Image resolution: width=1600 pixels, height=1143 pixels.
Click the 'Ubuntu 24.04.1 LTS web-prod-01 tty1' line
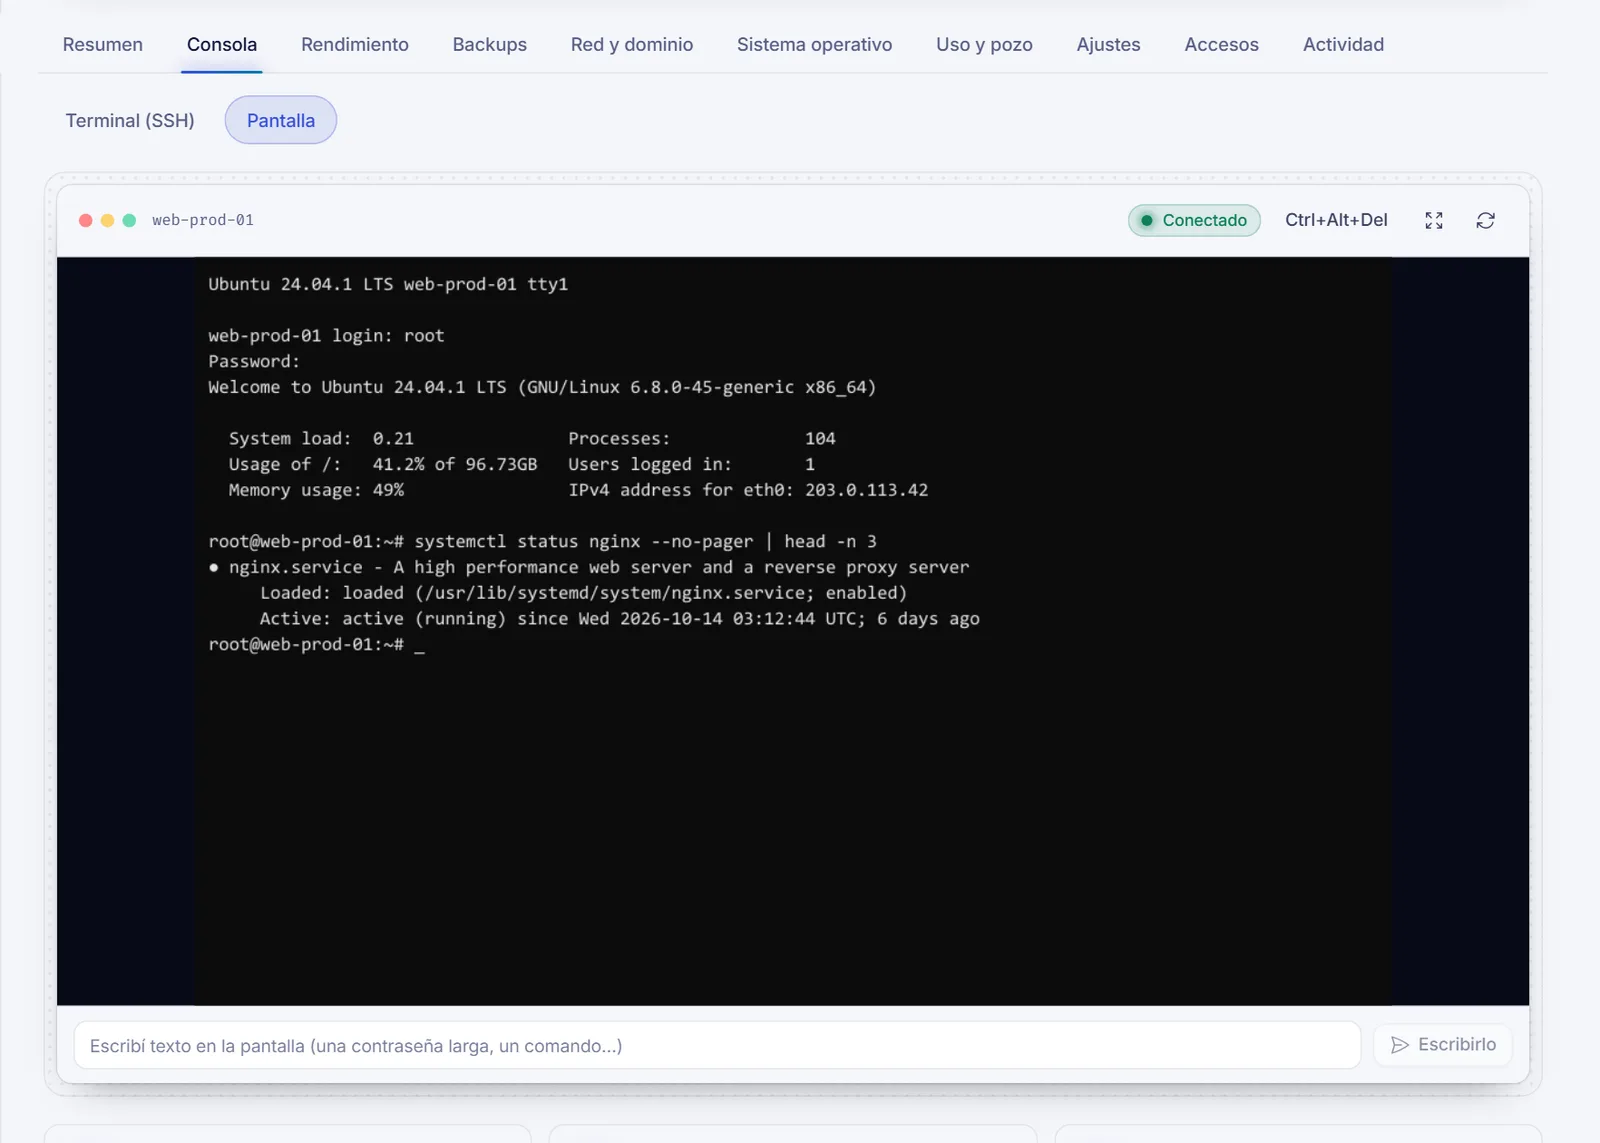388,284
